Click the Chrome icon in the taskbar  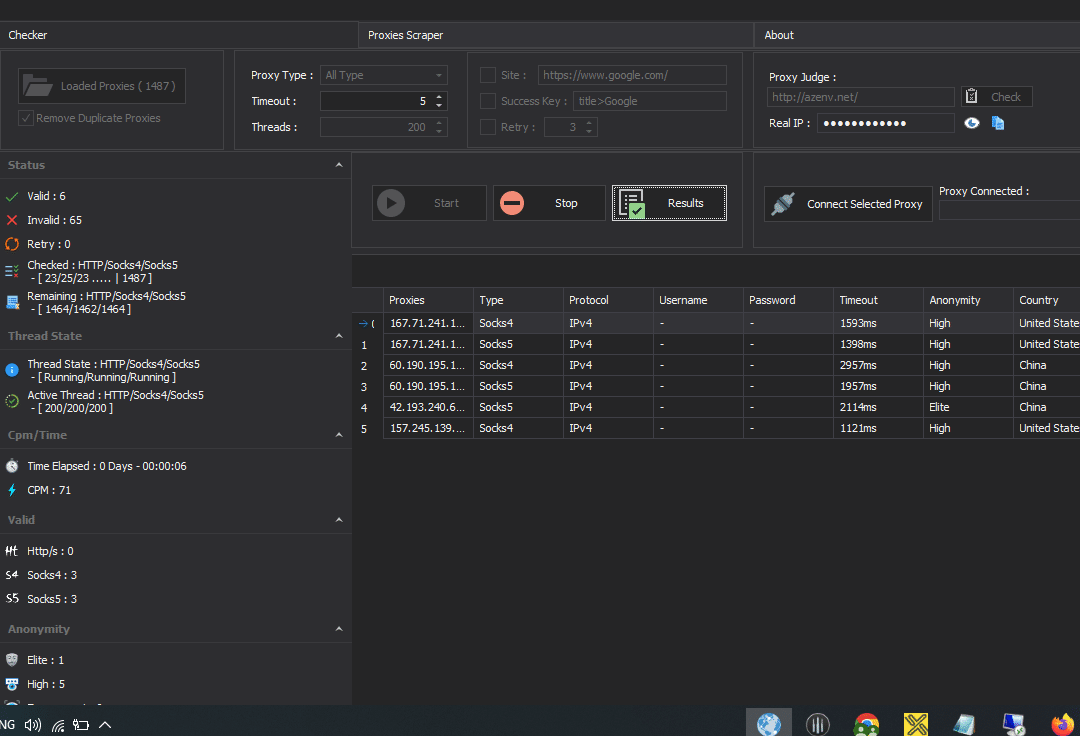pyautogui.click(x=866, y=724)
